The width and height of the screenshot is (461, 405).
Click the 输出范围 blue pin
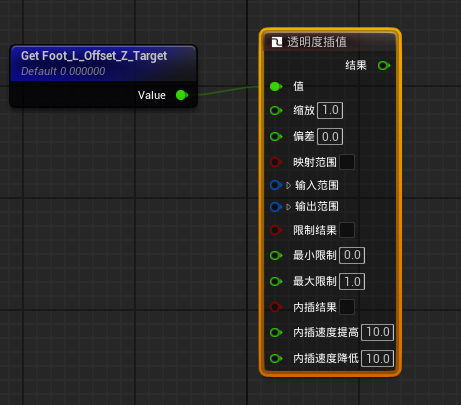tap(276, 207)
